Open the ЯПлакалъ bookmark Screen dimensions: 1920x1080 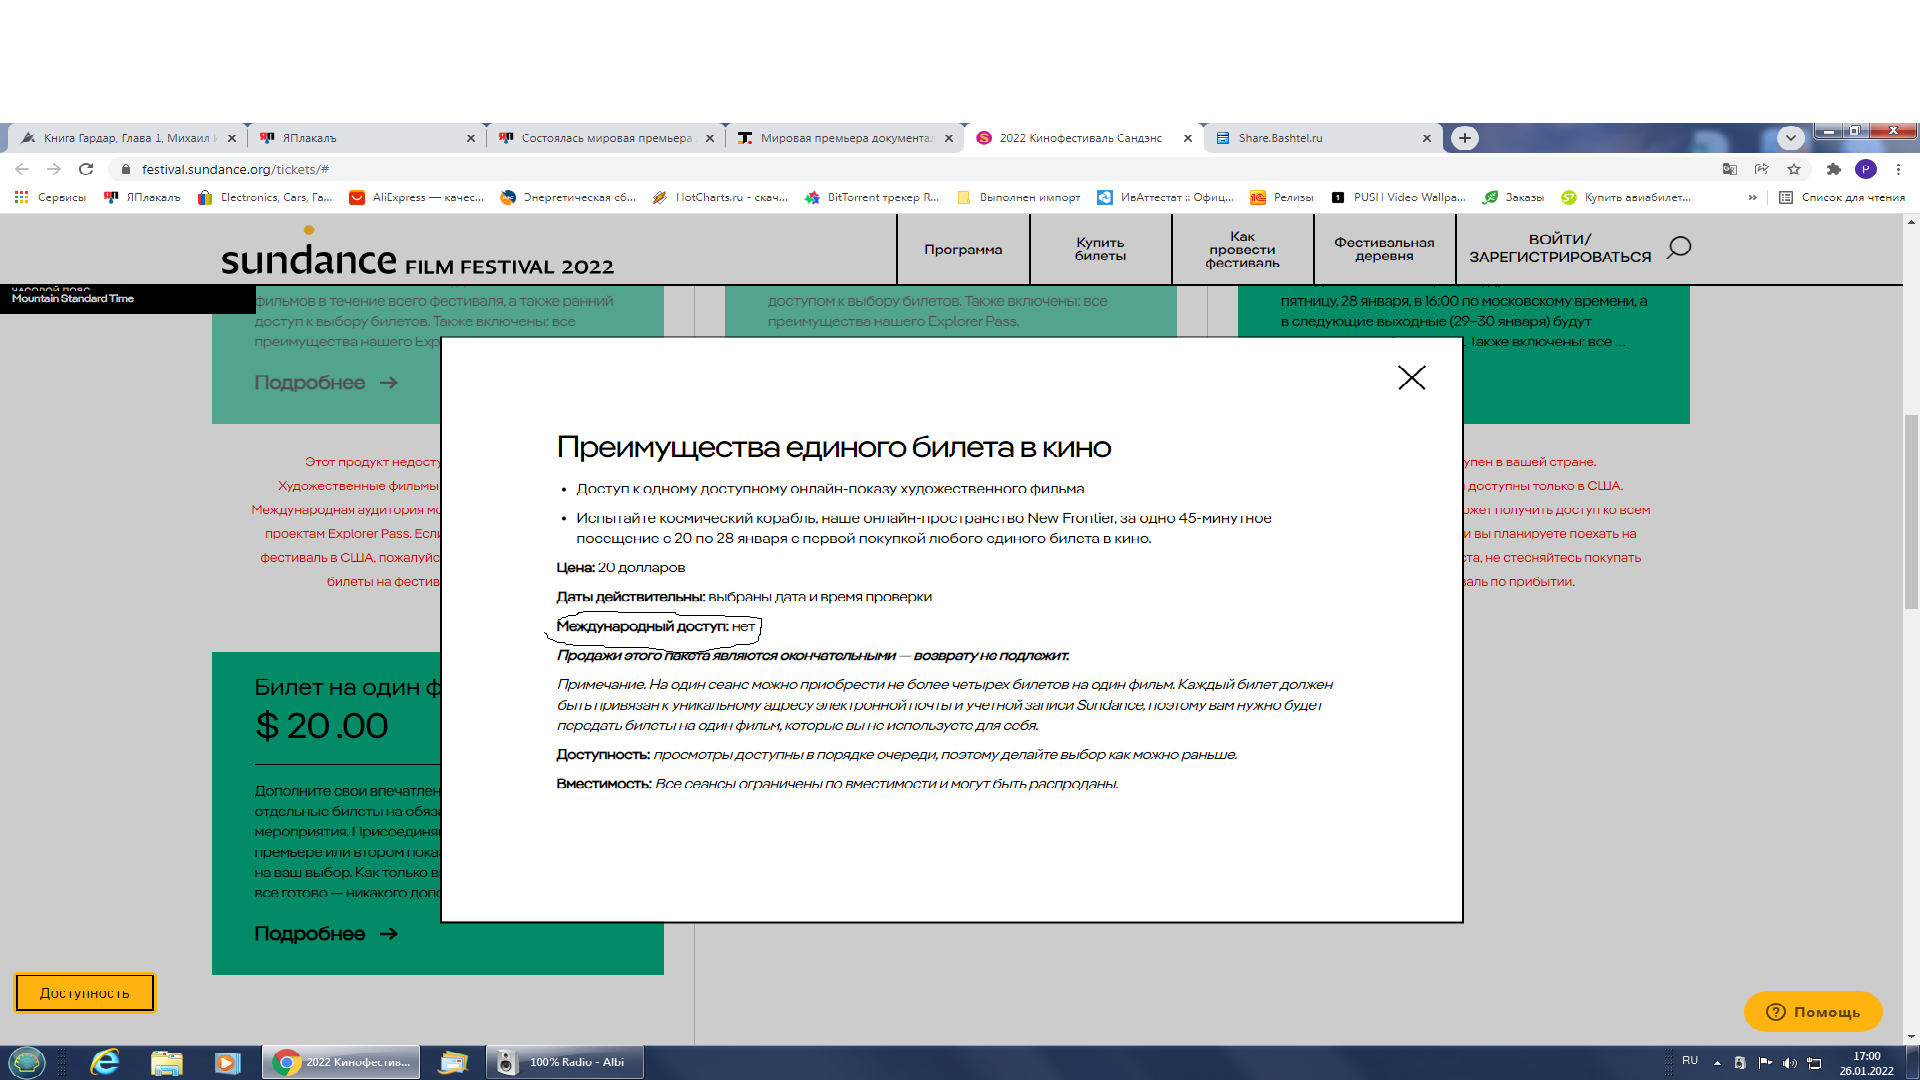pos(142,198)
